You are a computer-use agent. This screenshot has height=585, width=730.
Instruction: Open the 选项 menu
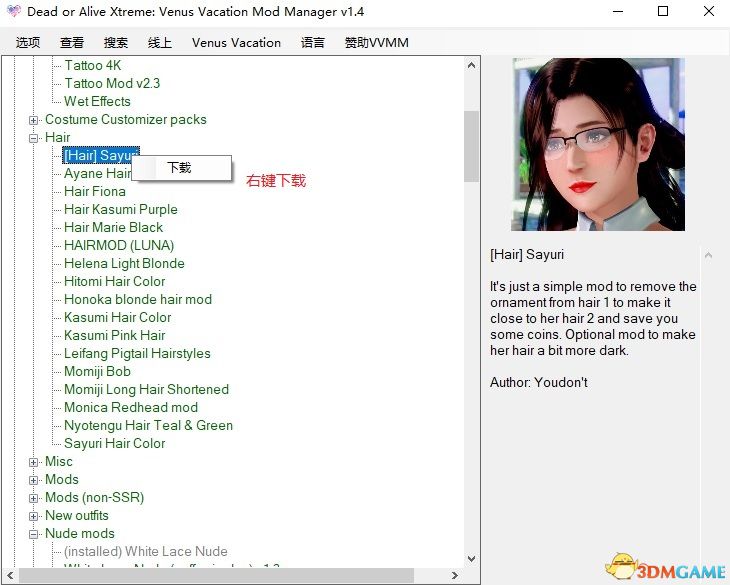28,43
